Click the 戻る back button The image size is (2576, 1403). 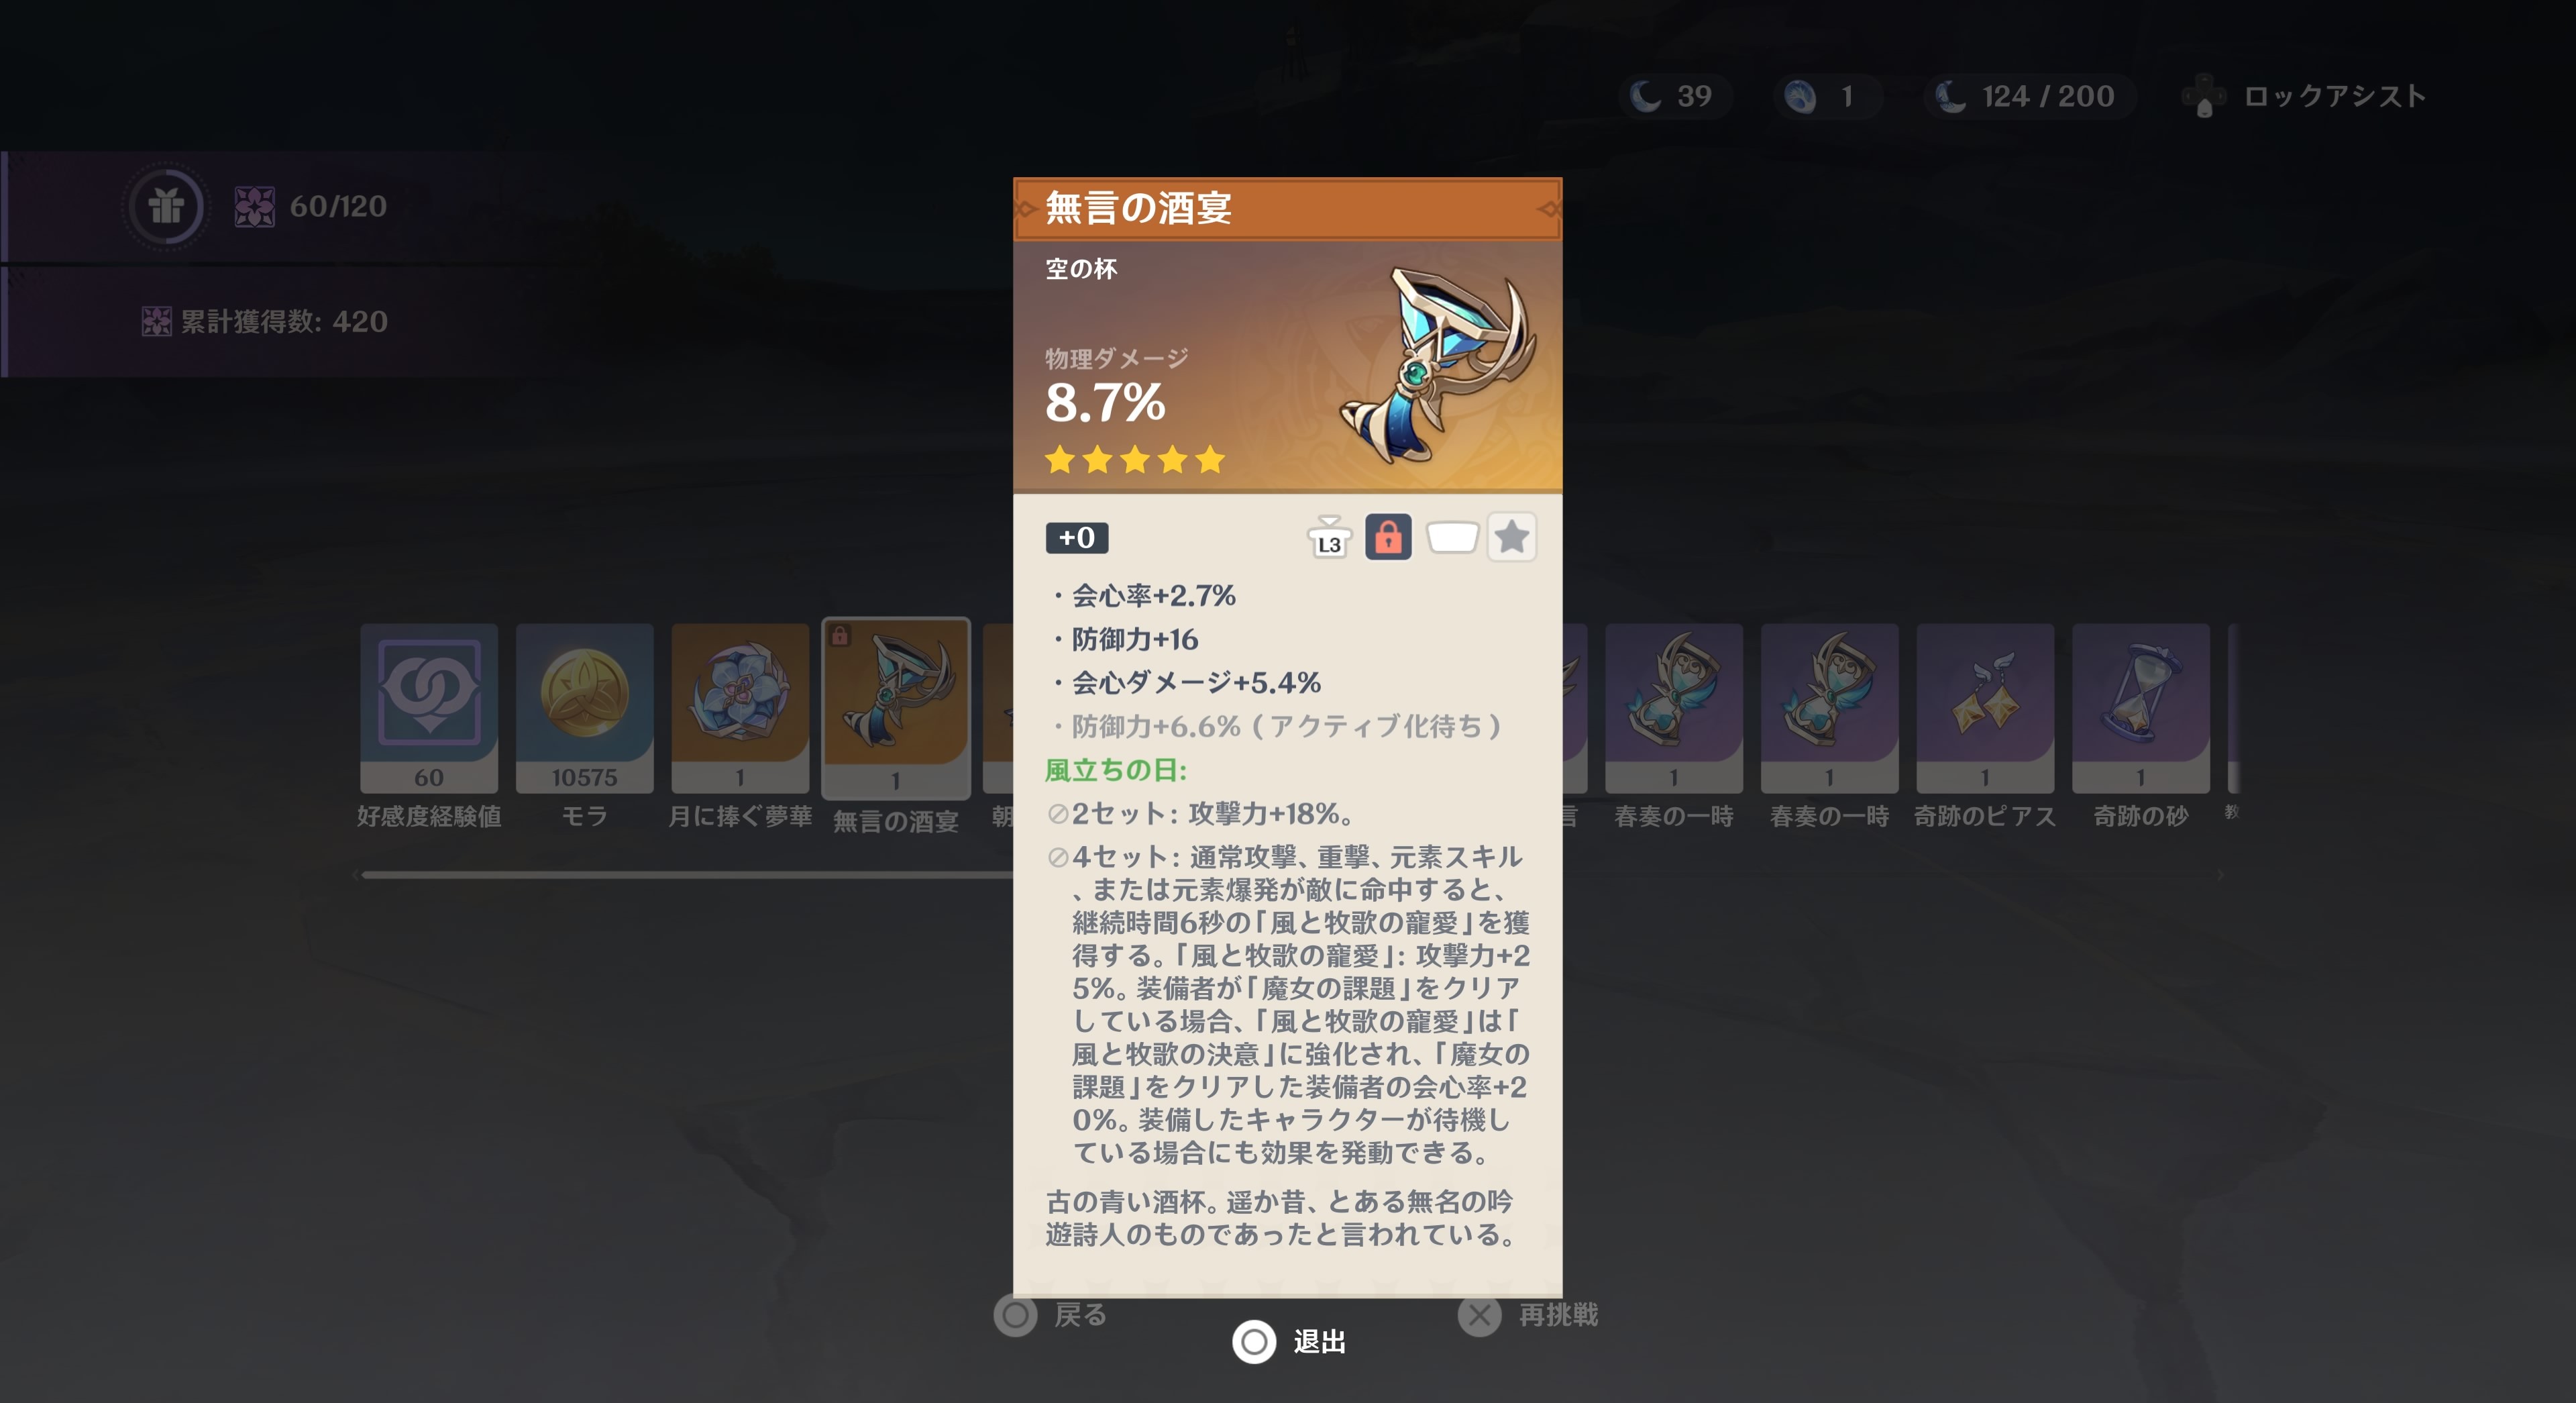tap(1051, 1315)
